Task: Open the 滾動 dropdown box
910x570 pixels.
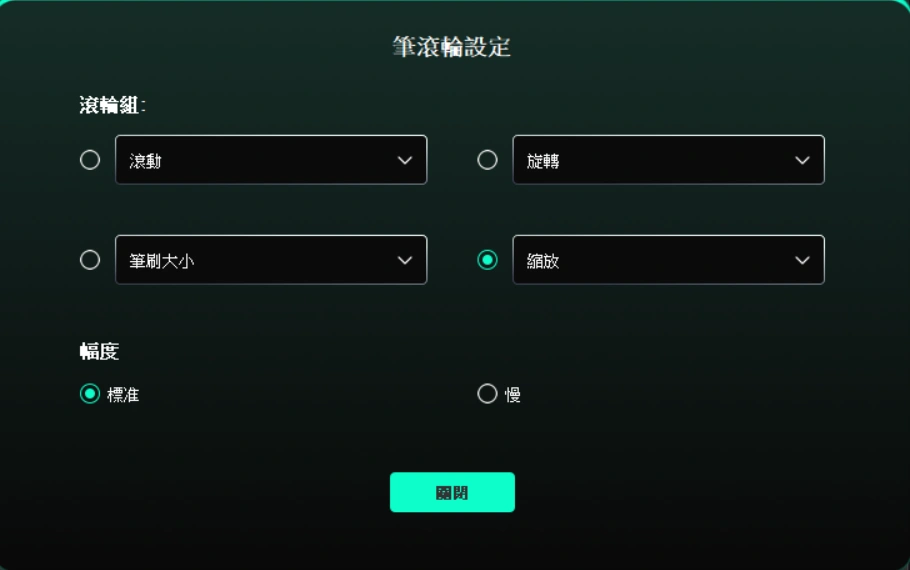Action: click(x=271, y=160)
